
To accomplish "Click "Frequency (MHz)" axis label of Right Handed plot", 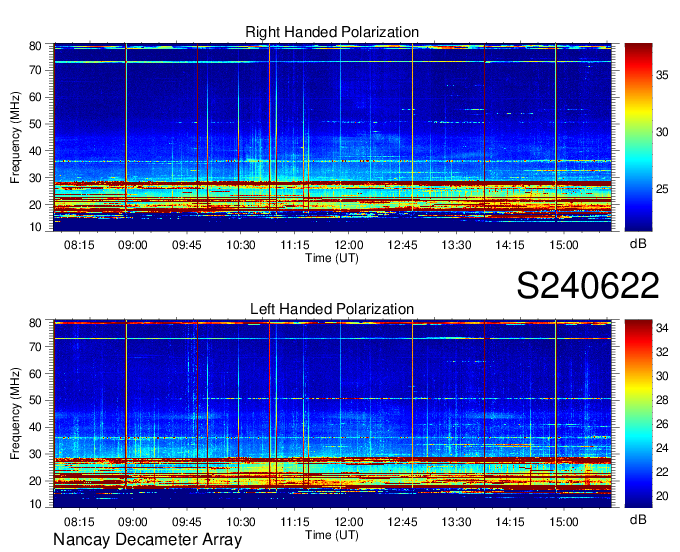I will 15,137.
